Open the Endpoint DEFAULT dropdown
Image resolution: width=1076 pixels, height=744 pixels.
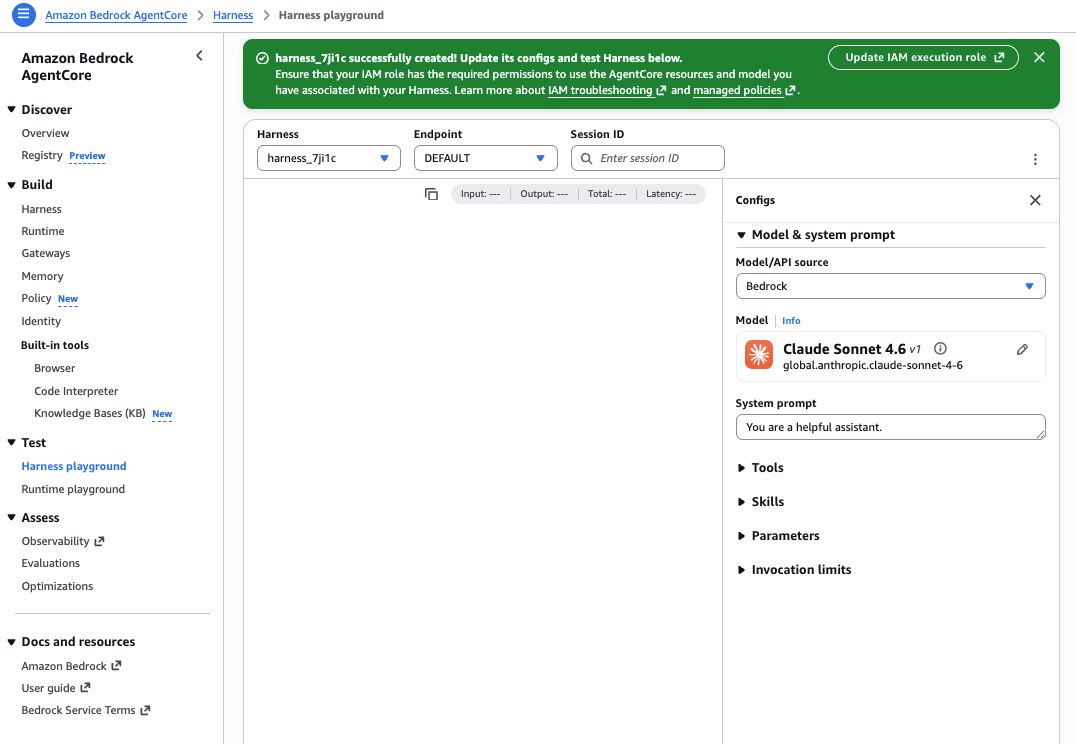485,158
